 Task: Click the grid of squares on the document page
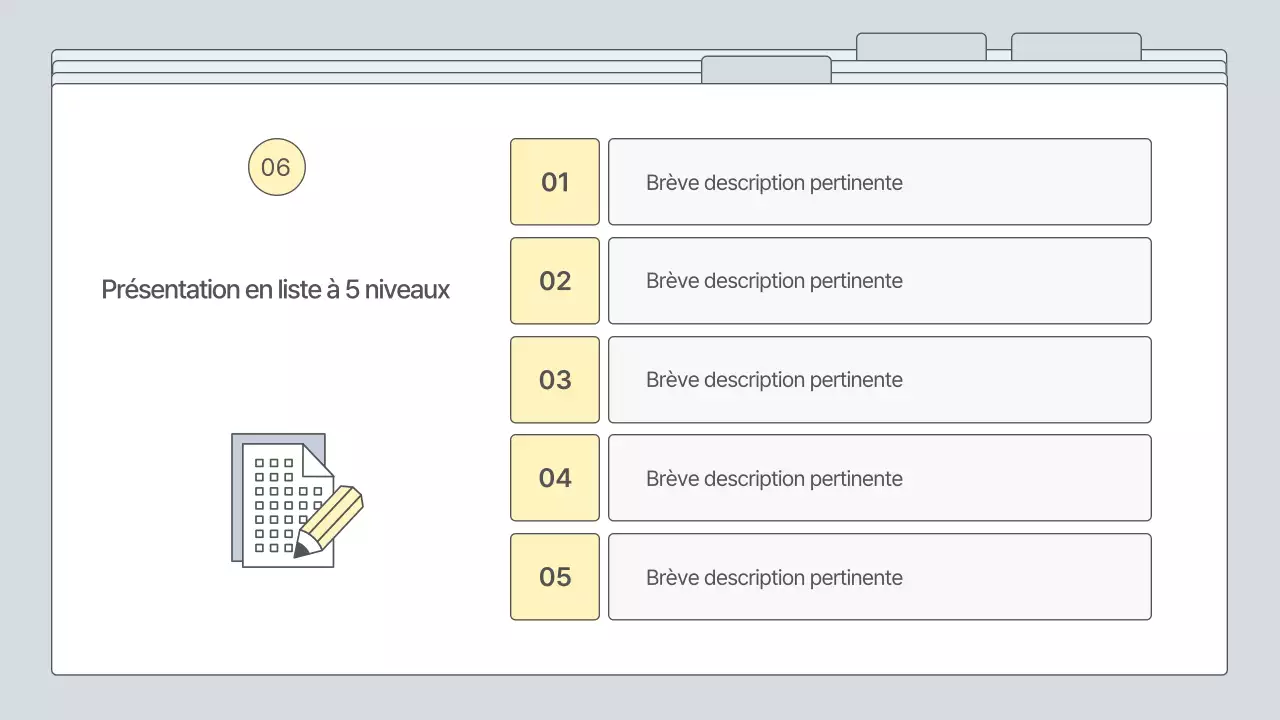[274, 505]
